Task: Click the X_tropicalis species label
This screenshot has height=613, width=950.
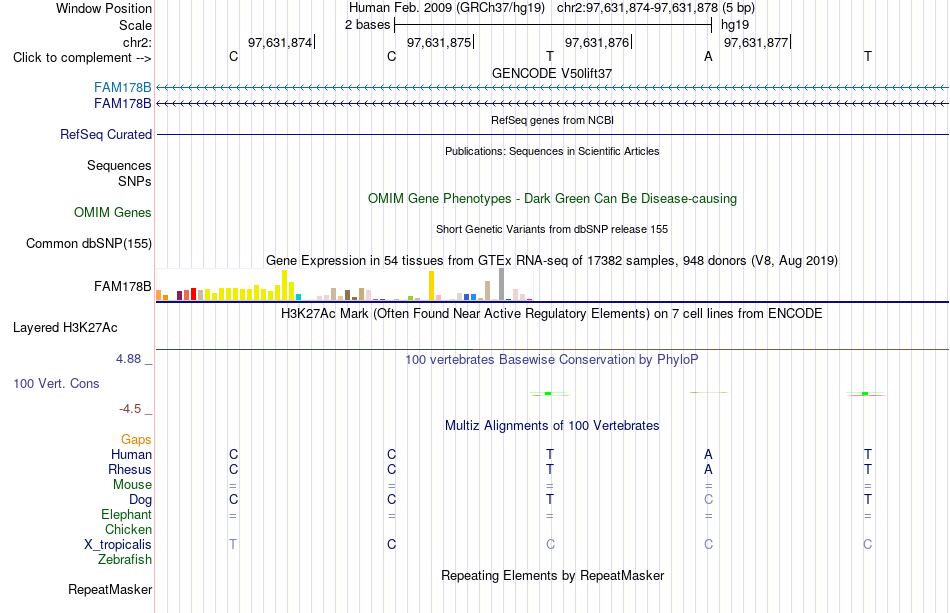Action: coord(118,545)
